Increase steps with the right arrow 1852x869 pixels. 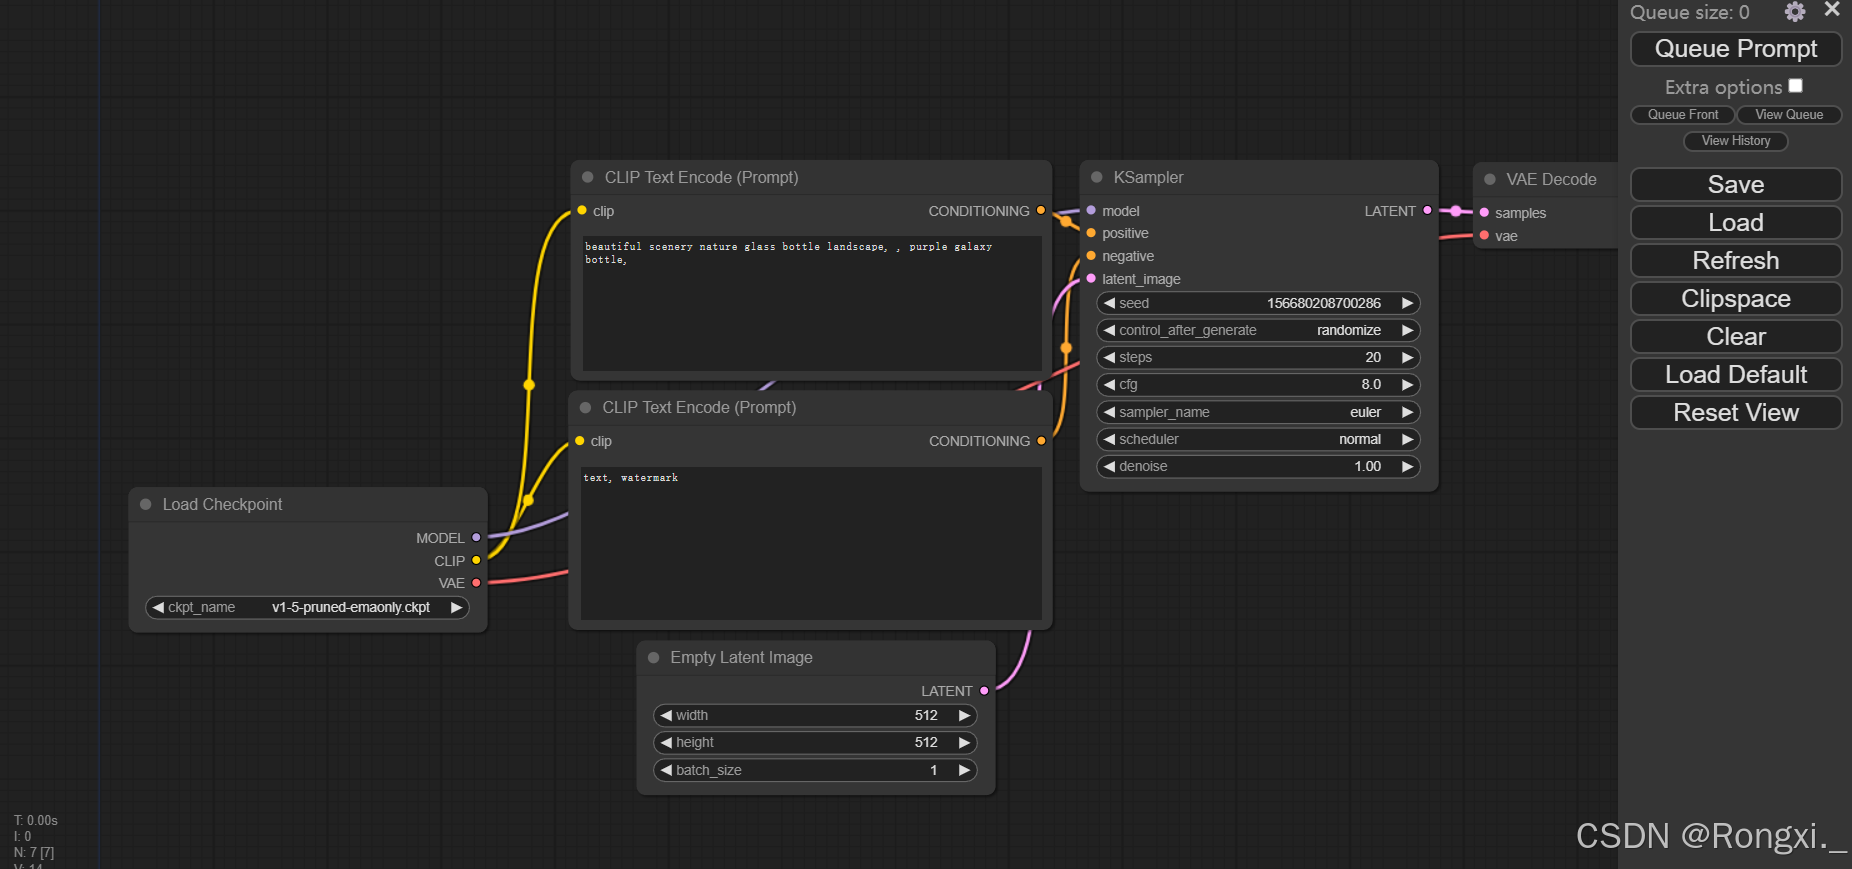(1407, 357)
